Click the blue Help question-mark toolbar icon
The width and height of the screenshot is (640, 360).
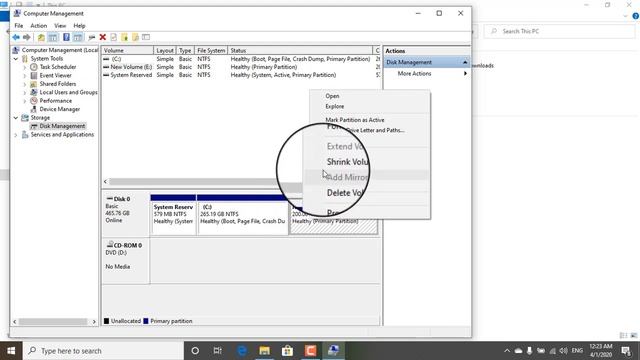coord(66,38)
